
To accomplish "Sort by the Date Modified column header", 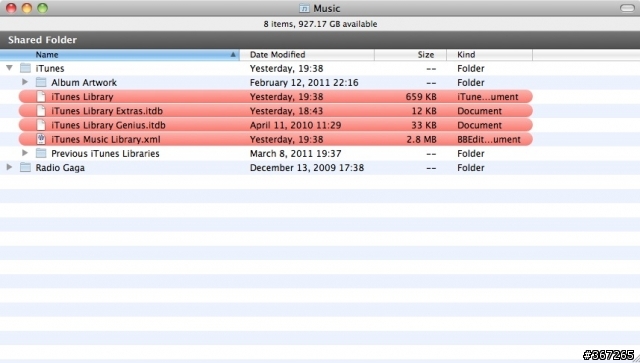I will click(307, 55).
